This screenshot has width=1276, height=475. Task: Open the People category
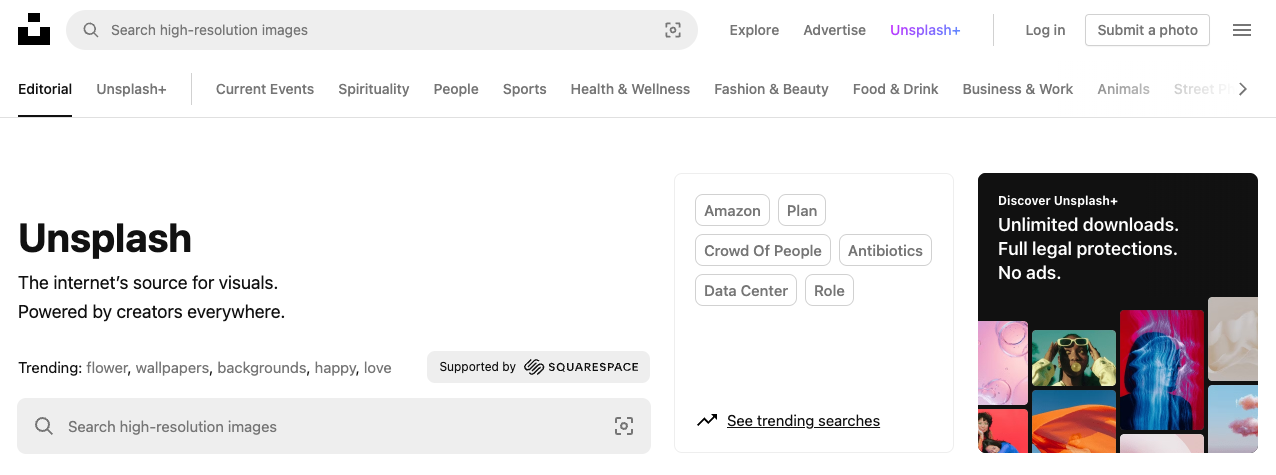coord(456,89)
